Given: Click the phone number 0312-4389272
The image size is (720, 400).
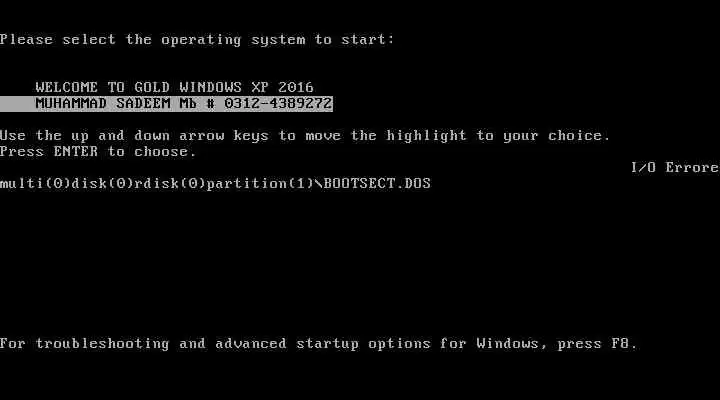Looking at the screenshot, I should point(278,104).
